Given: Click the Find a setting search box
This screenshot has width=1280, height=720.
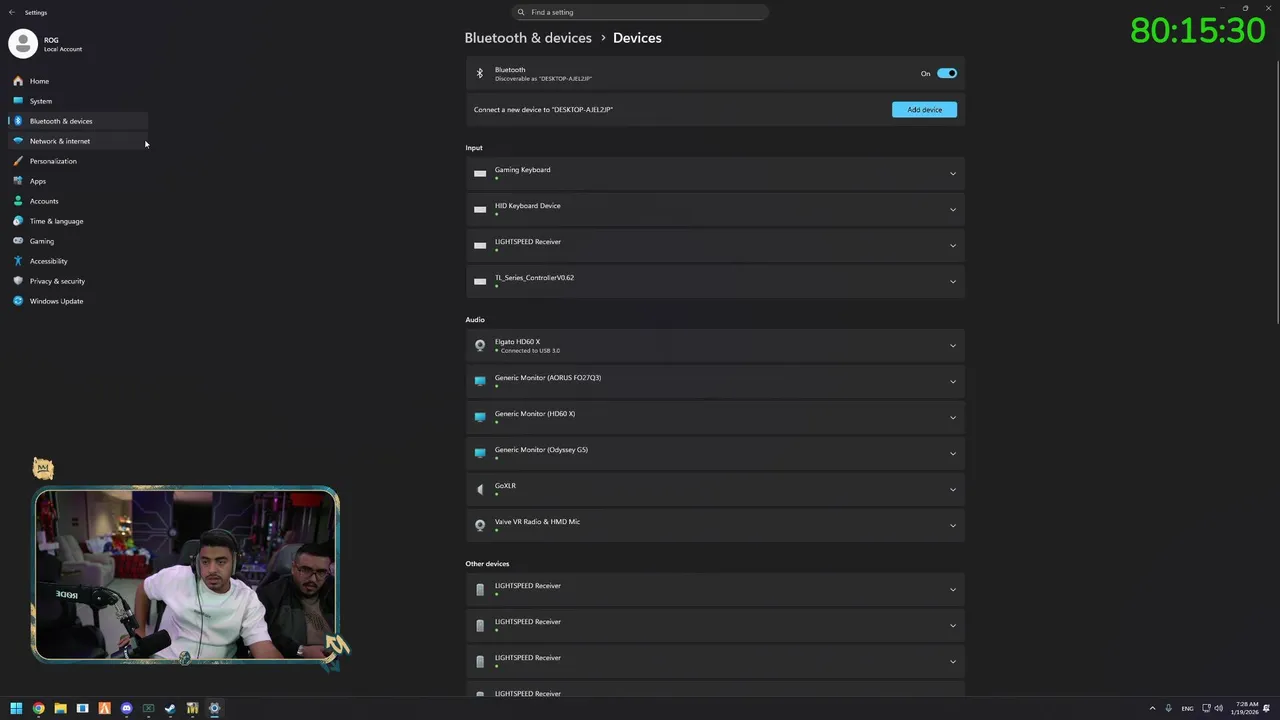Looking at the screenshot, I should [640, 12].
